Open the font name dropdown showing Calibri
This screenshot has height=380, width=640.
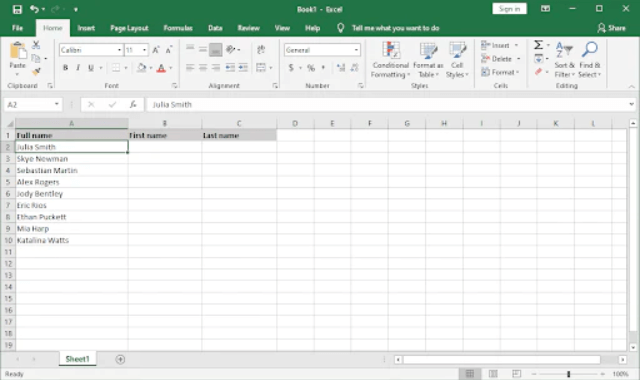tap(119, 50)
